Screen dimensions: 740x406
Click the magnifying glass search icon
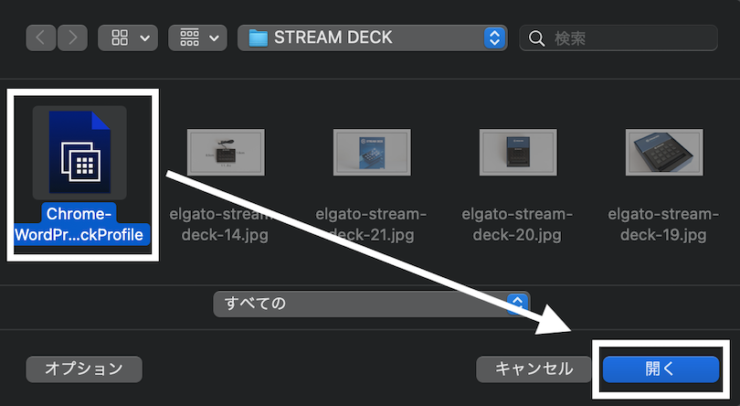click(x=537, y=38)
